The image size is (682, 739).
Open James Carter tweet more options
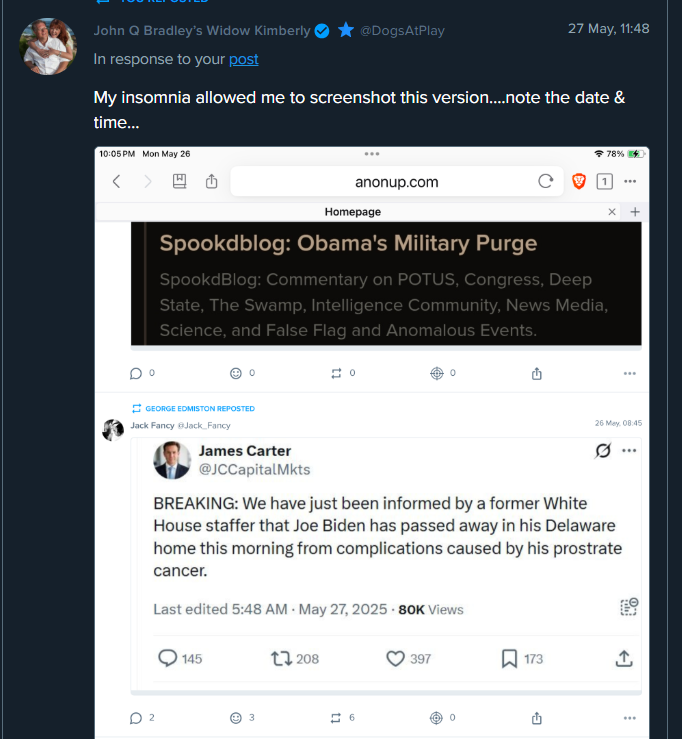[628, 451]
